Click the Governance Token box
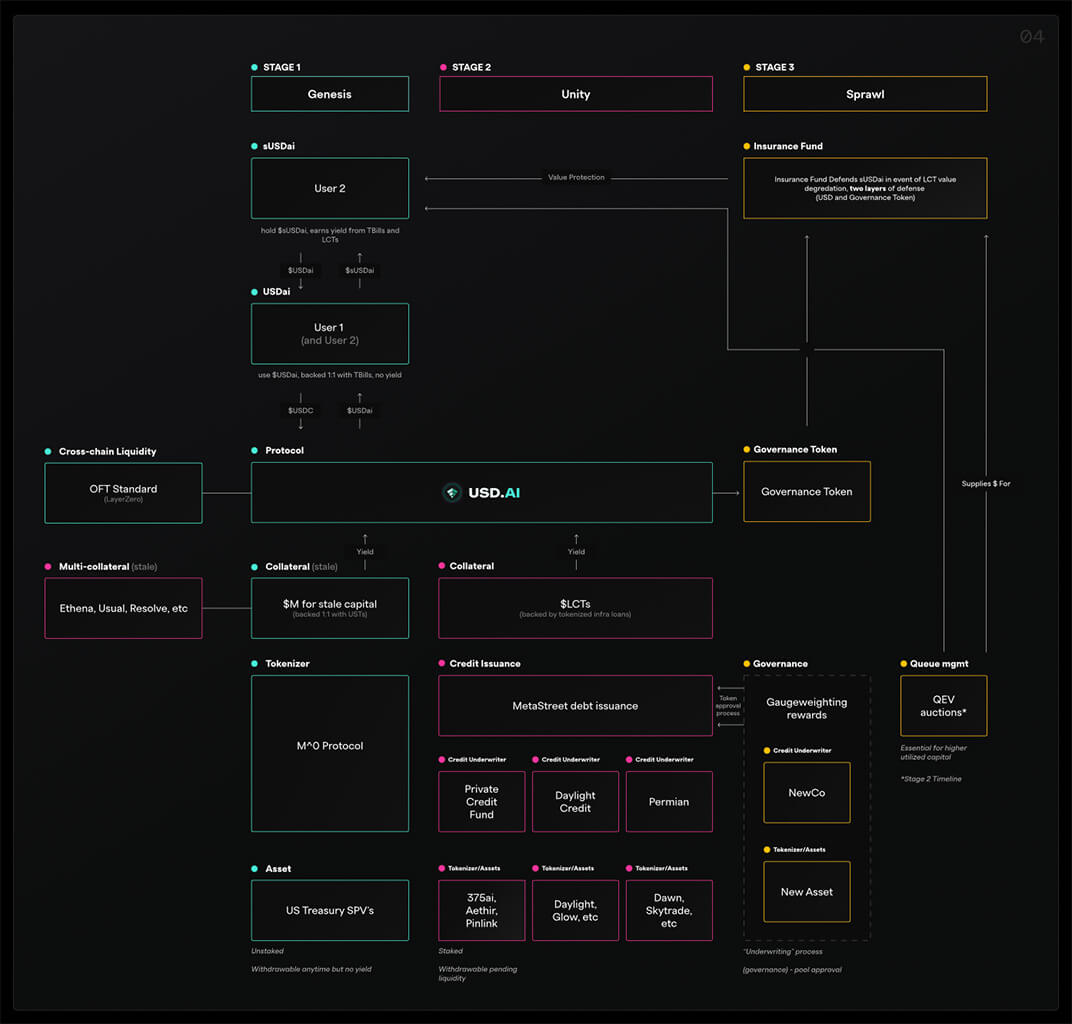 pyautogui.click(x=807, y=491)
